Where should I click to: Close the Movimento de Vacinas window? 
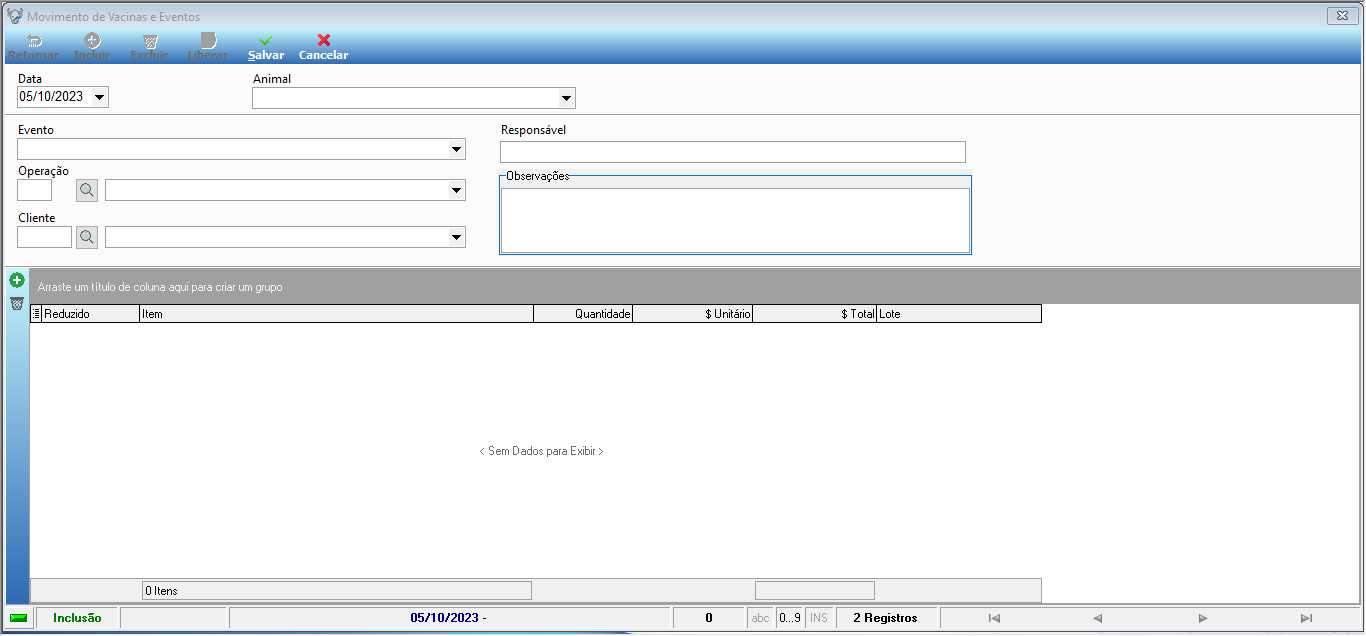click(x=1340, y=16)
